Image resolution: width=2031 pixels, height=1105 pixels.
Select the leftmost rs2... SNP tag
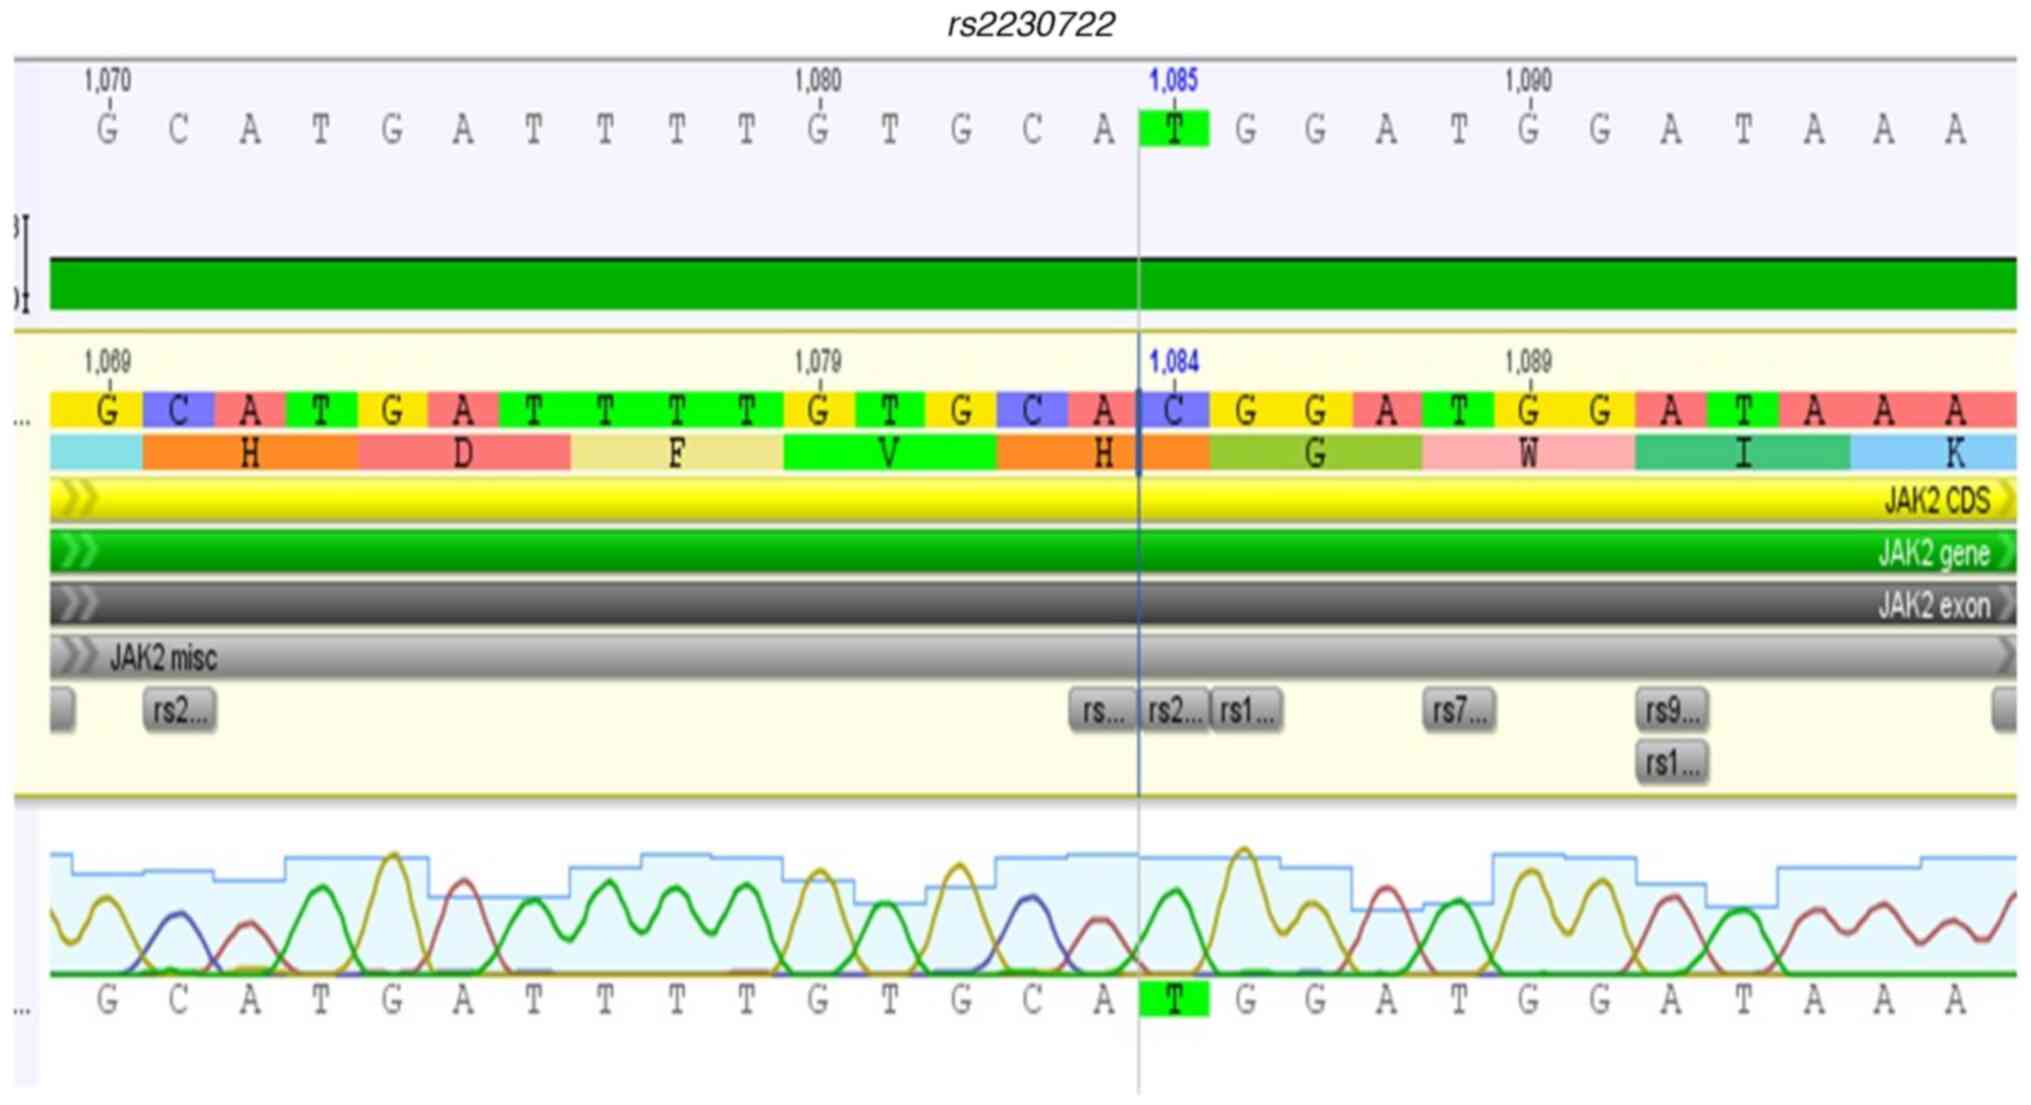tap(179, 710)
